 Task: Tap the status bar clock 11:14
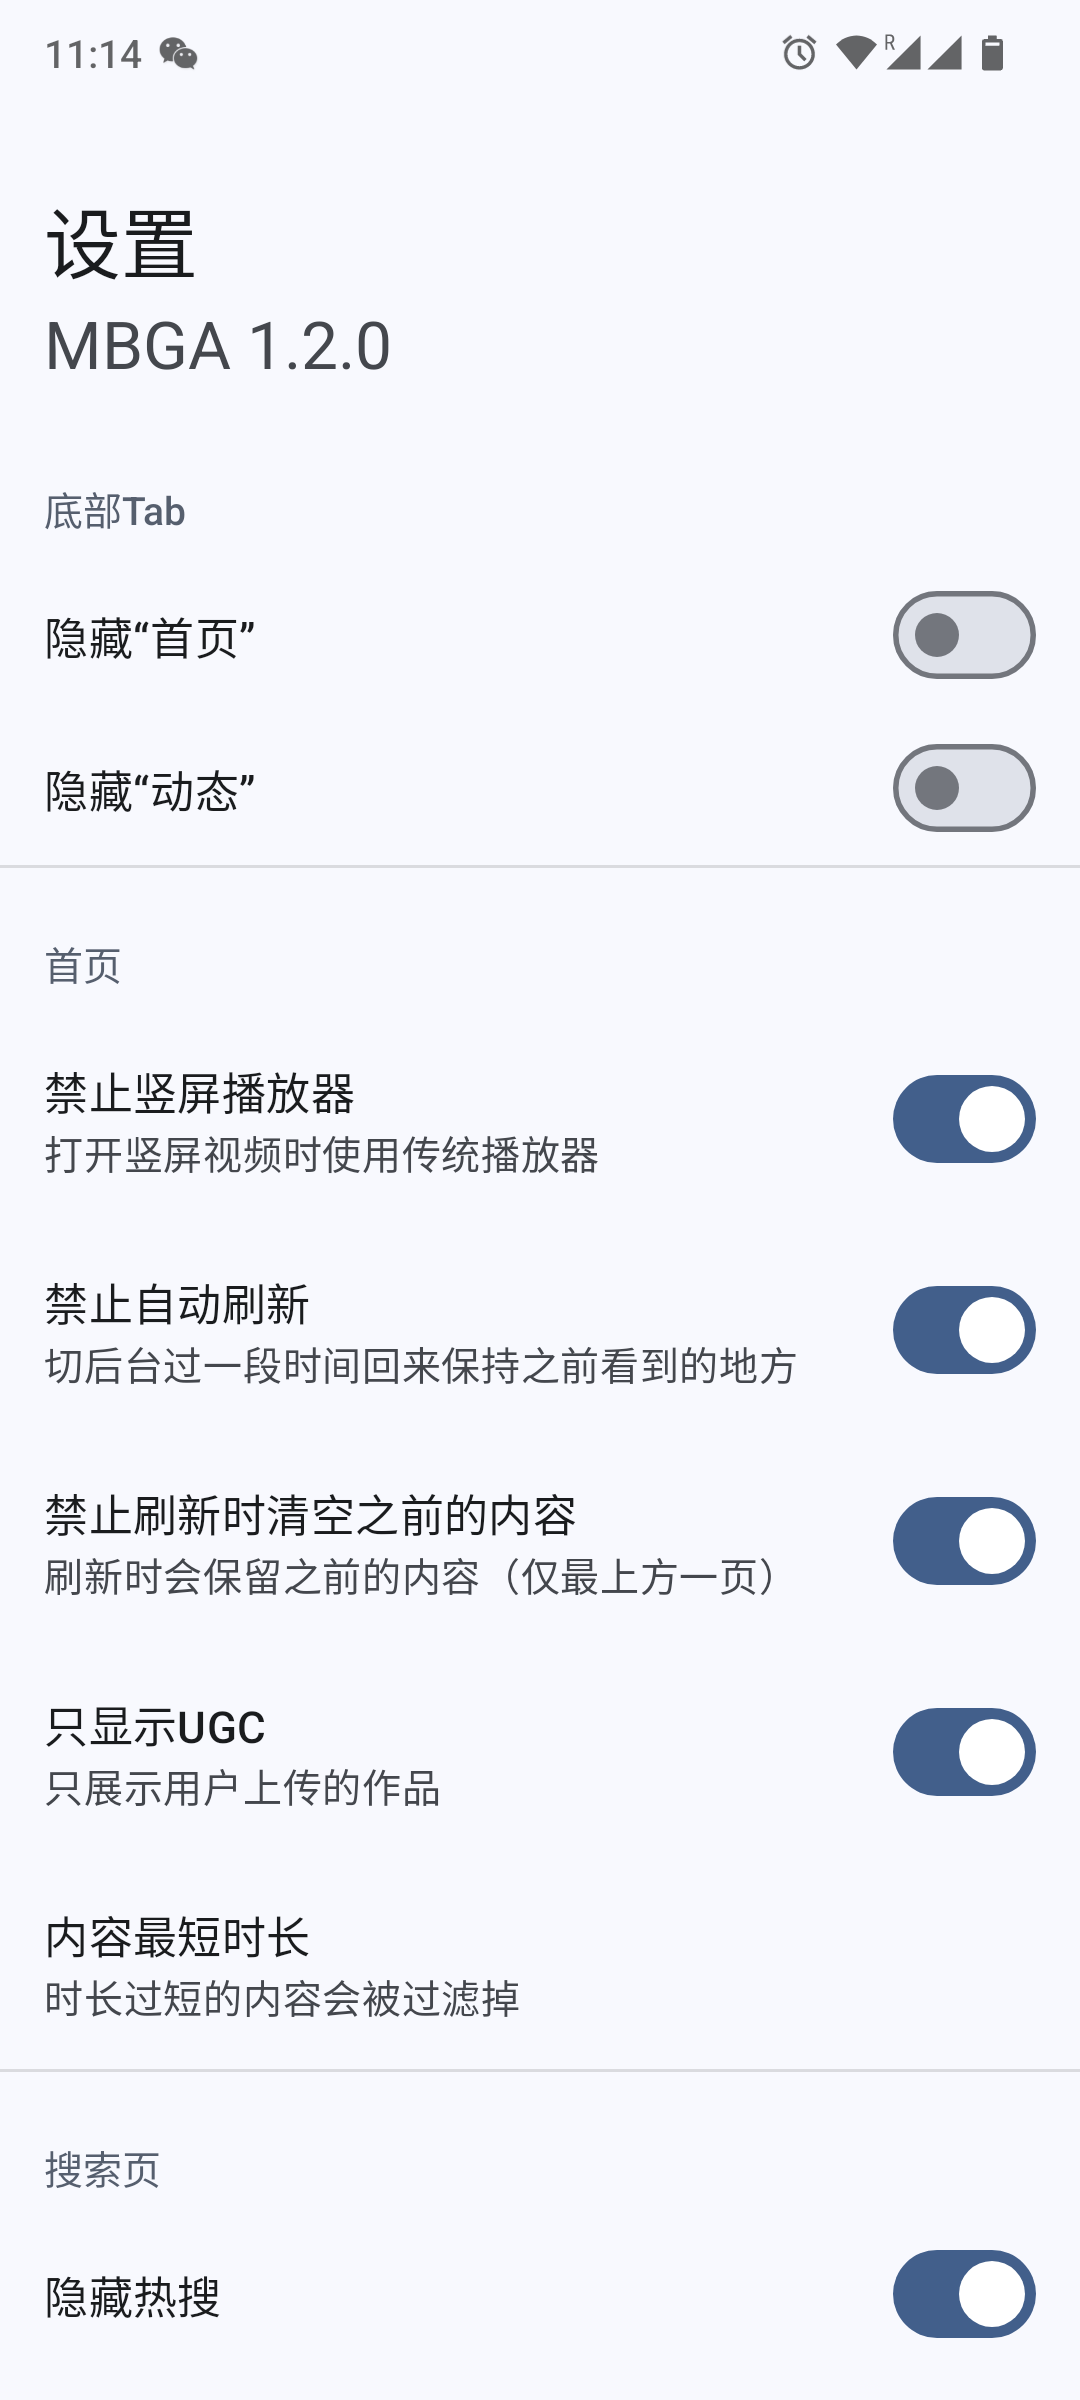(93, 54)
